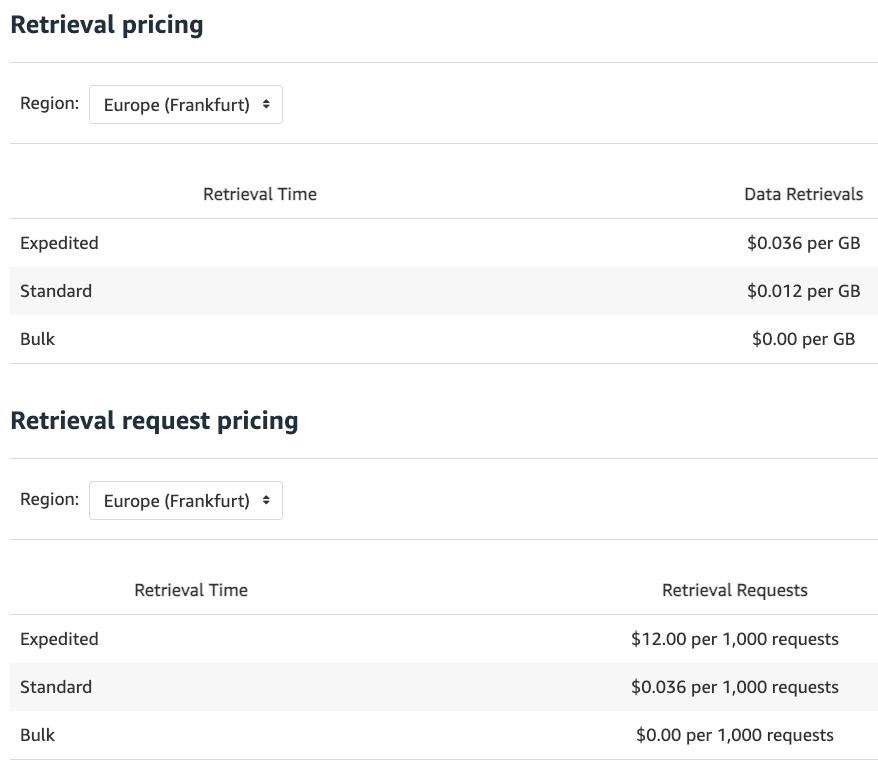Select Bulk row label in Retrieval pricing table
The width and height of the screenshot is (878, 771).
tap(38, 339)
